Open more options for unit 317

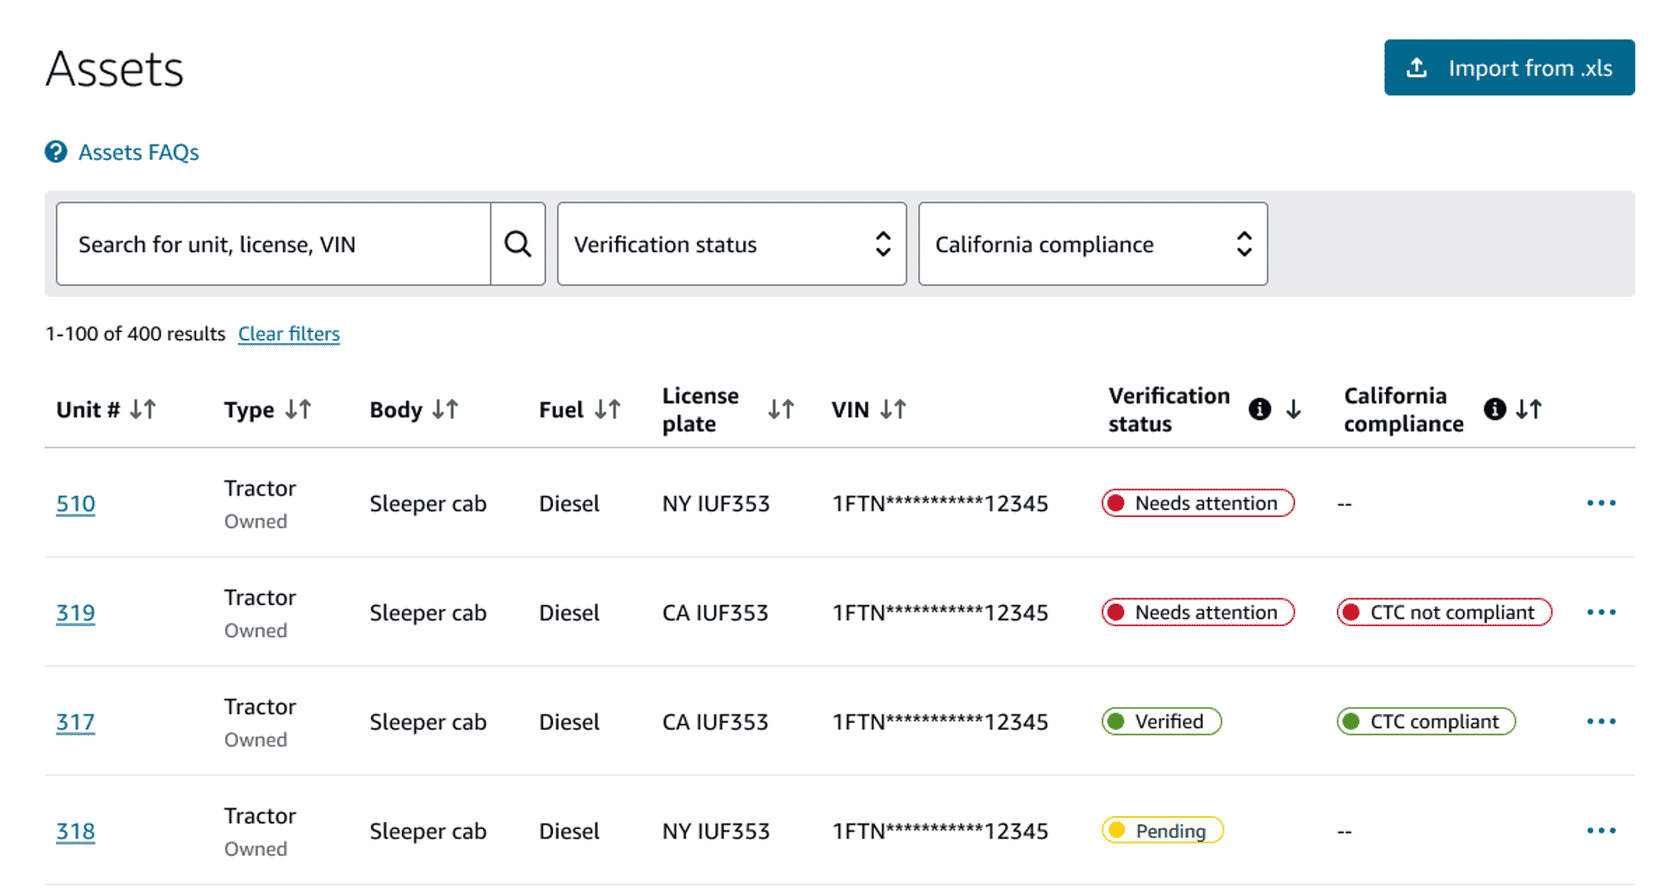(x=1601, y=721)
